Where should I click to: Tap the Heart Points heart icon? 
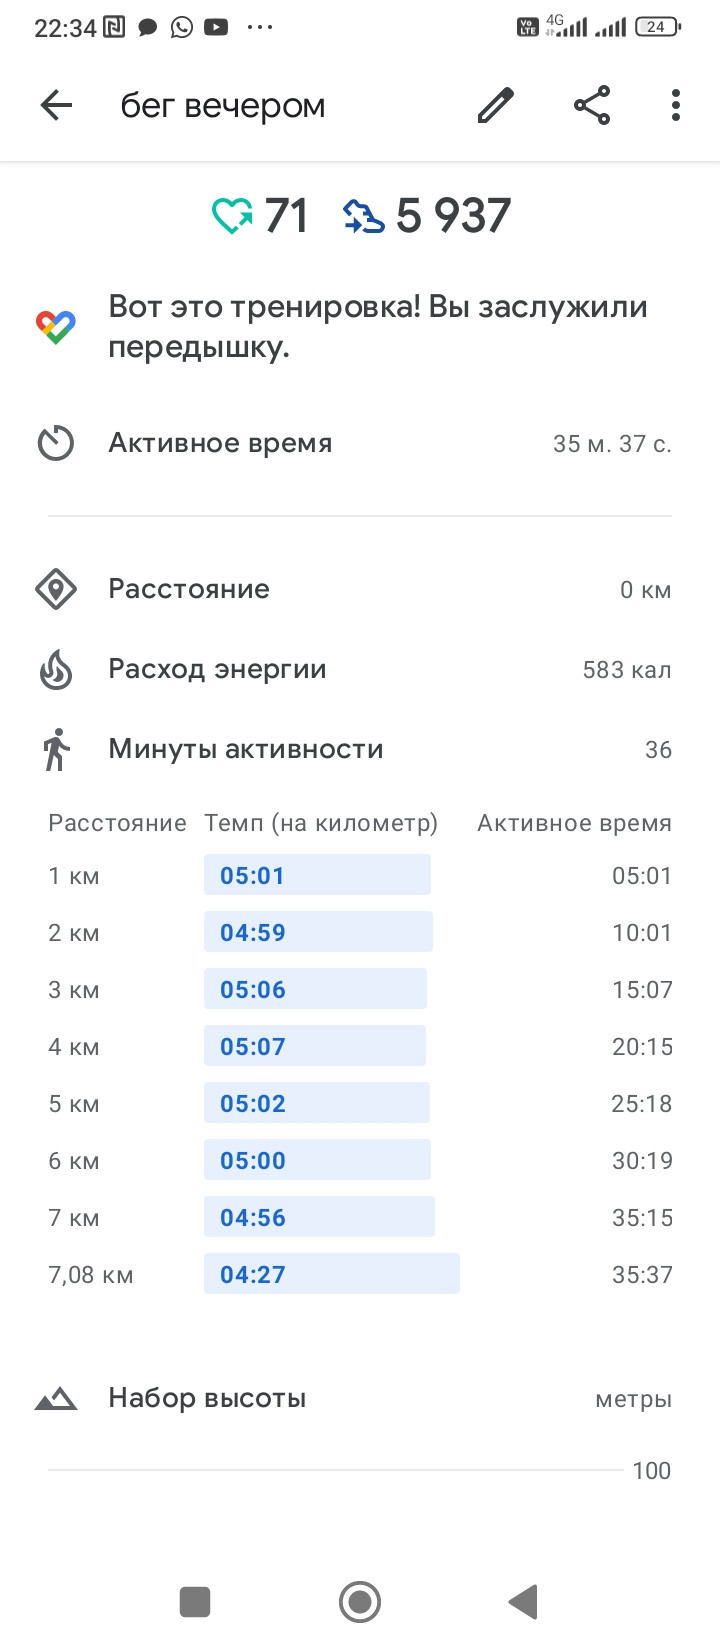coord(232,216)
